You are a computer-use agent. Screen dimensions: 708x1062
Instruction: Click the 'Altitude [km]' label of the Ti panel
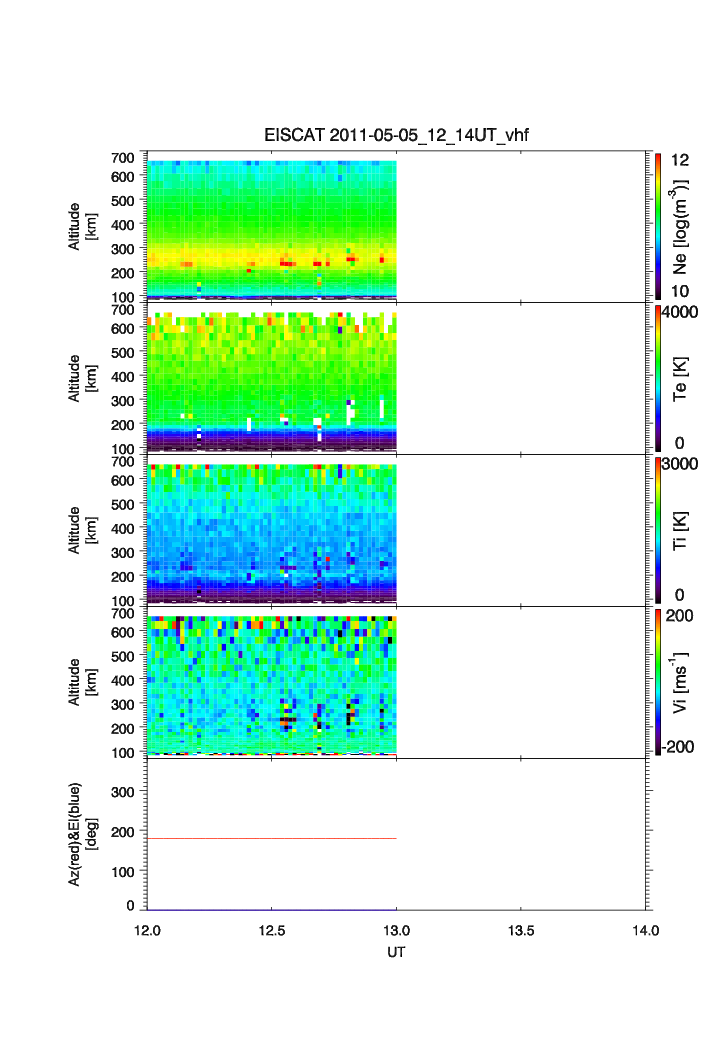[x=83, y=530]
